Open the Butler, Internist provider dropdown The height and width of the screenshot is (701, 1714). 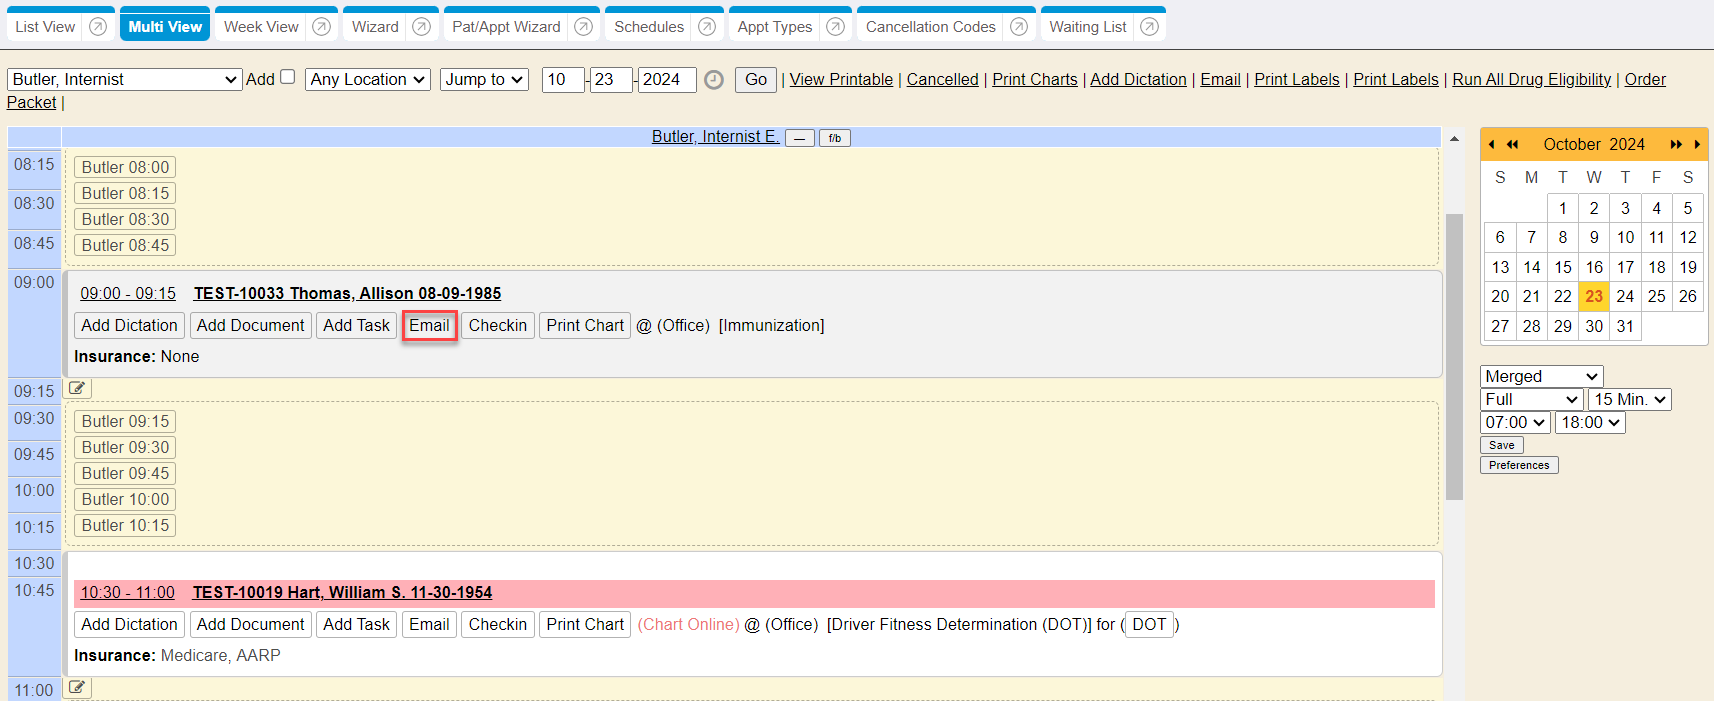click(125, 80)
